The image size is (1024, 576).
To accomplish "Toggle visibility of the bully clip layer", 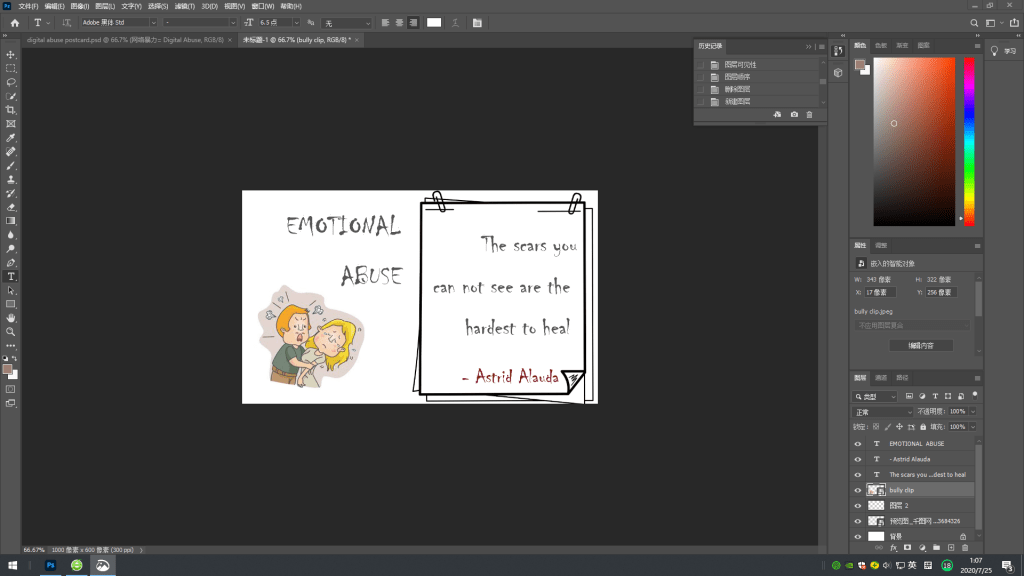I will [857, 491].
